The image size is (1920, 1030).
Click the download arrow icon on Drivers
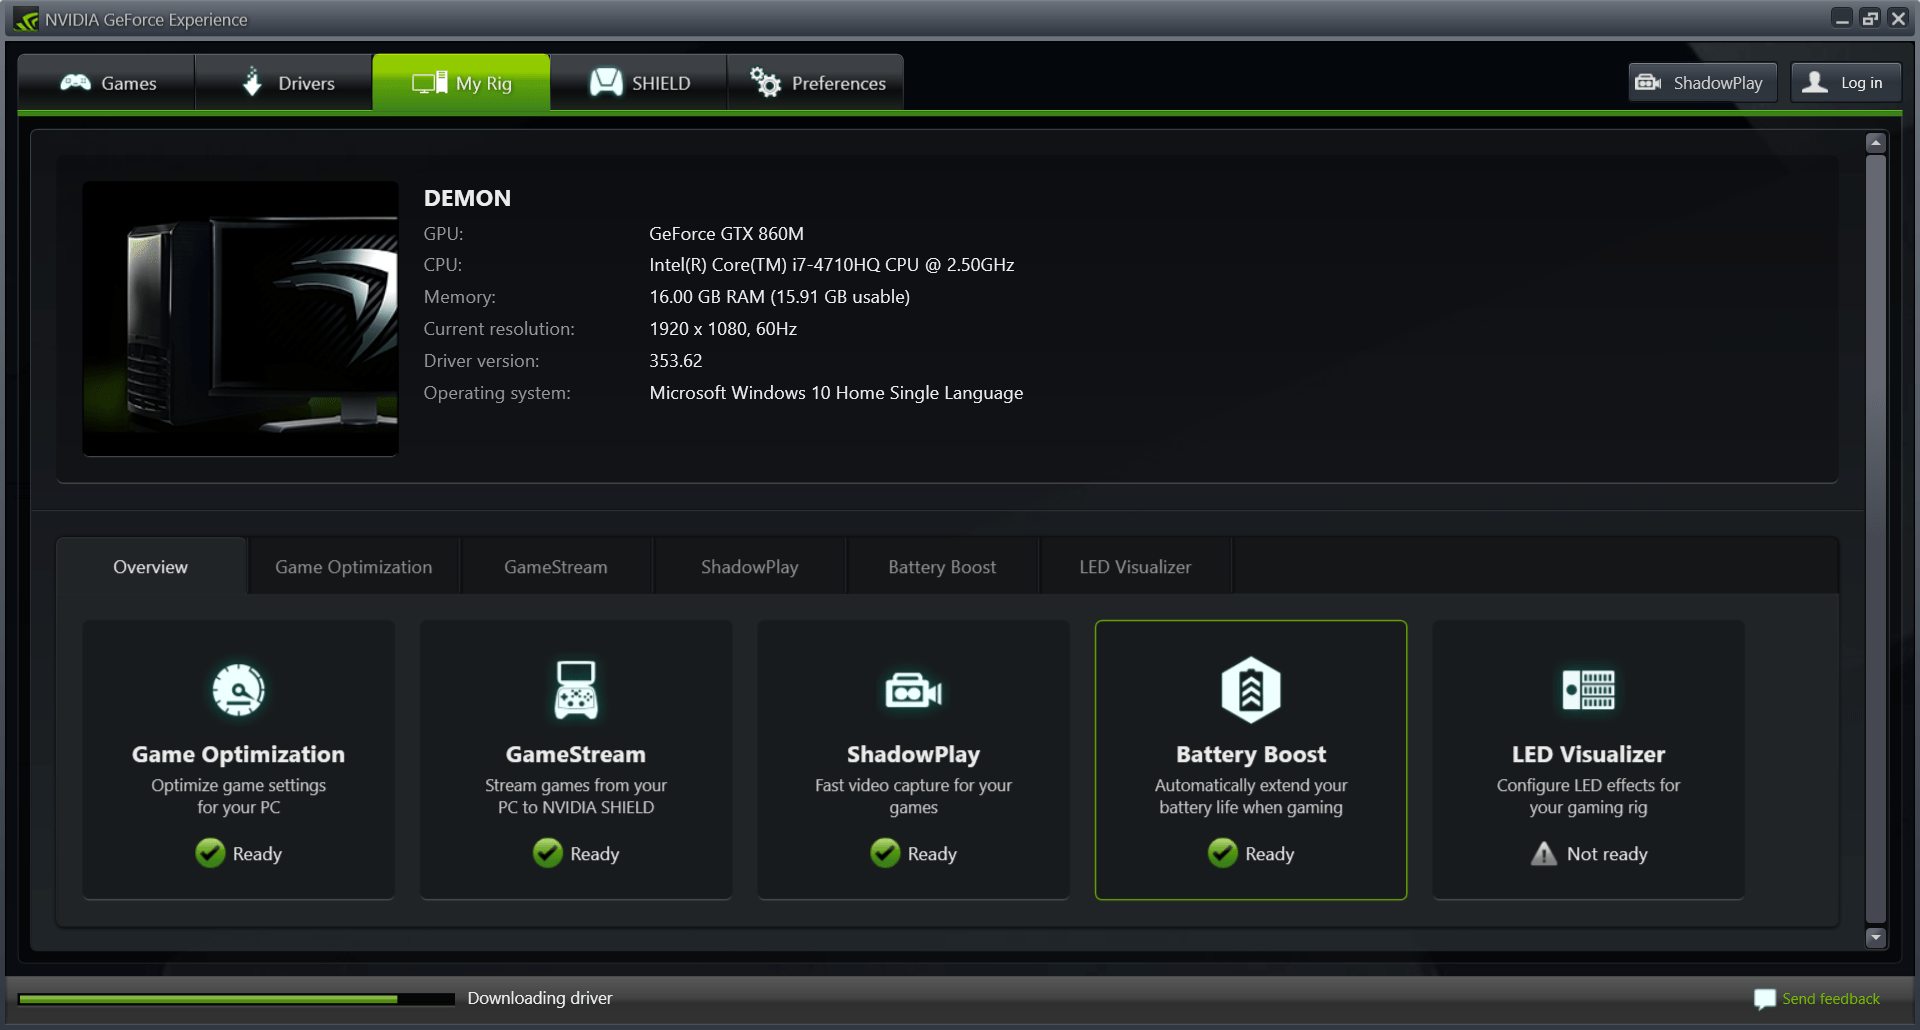252,82
